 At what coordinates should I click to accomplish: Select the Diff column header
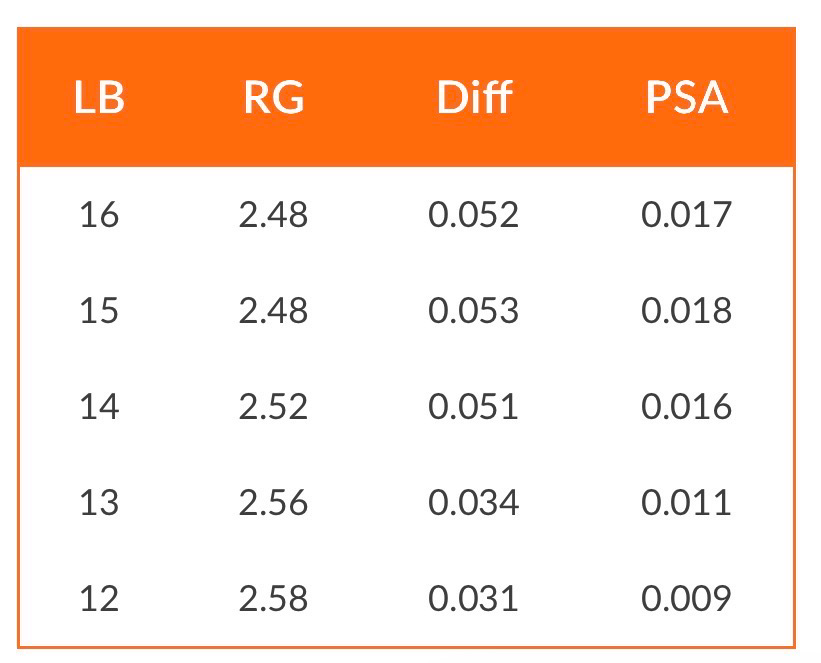474,97
